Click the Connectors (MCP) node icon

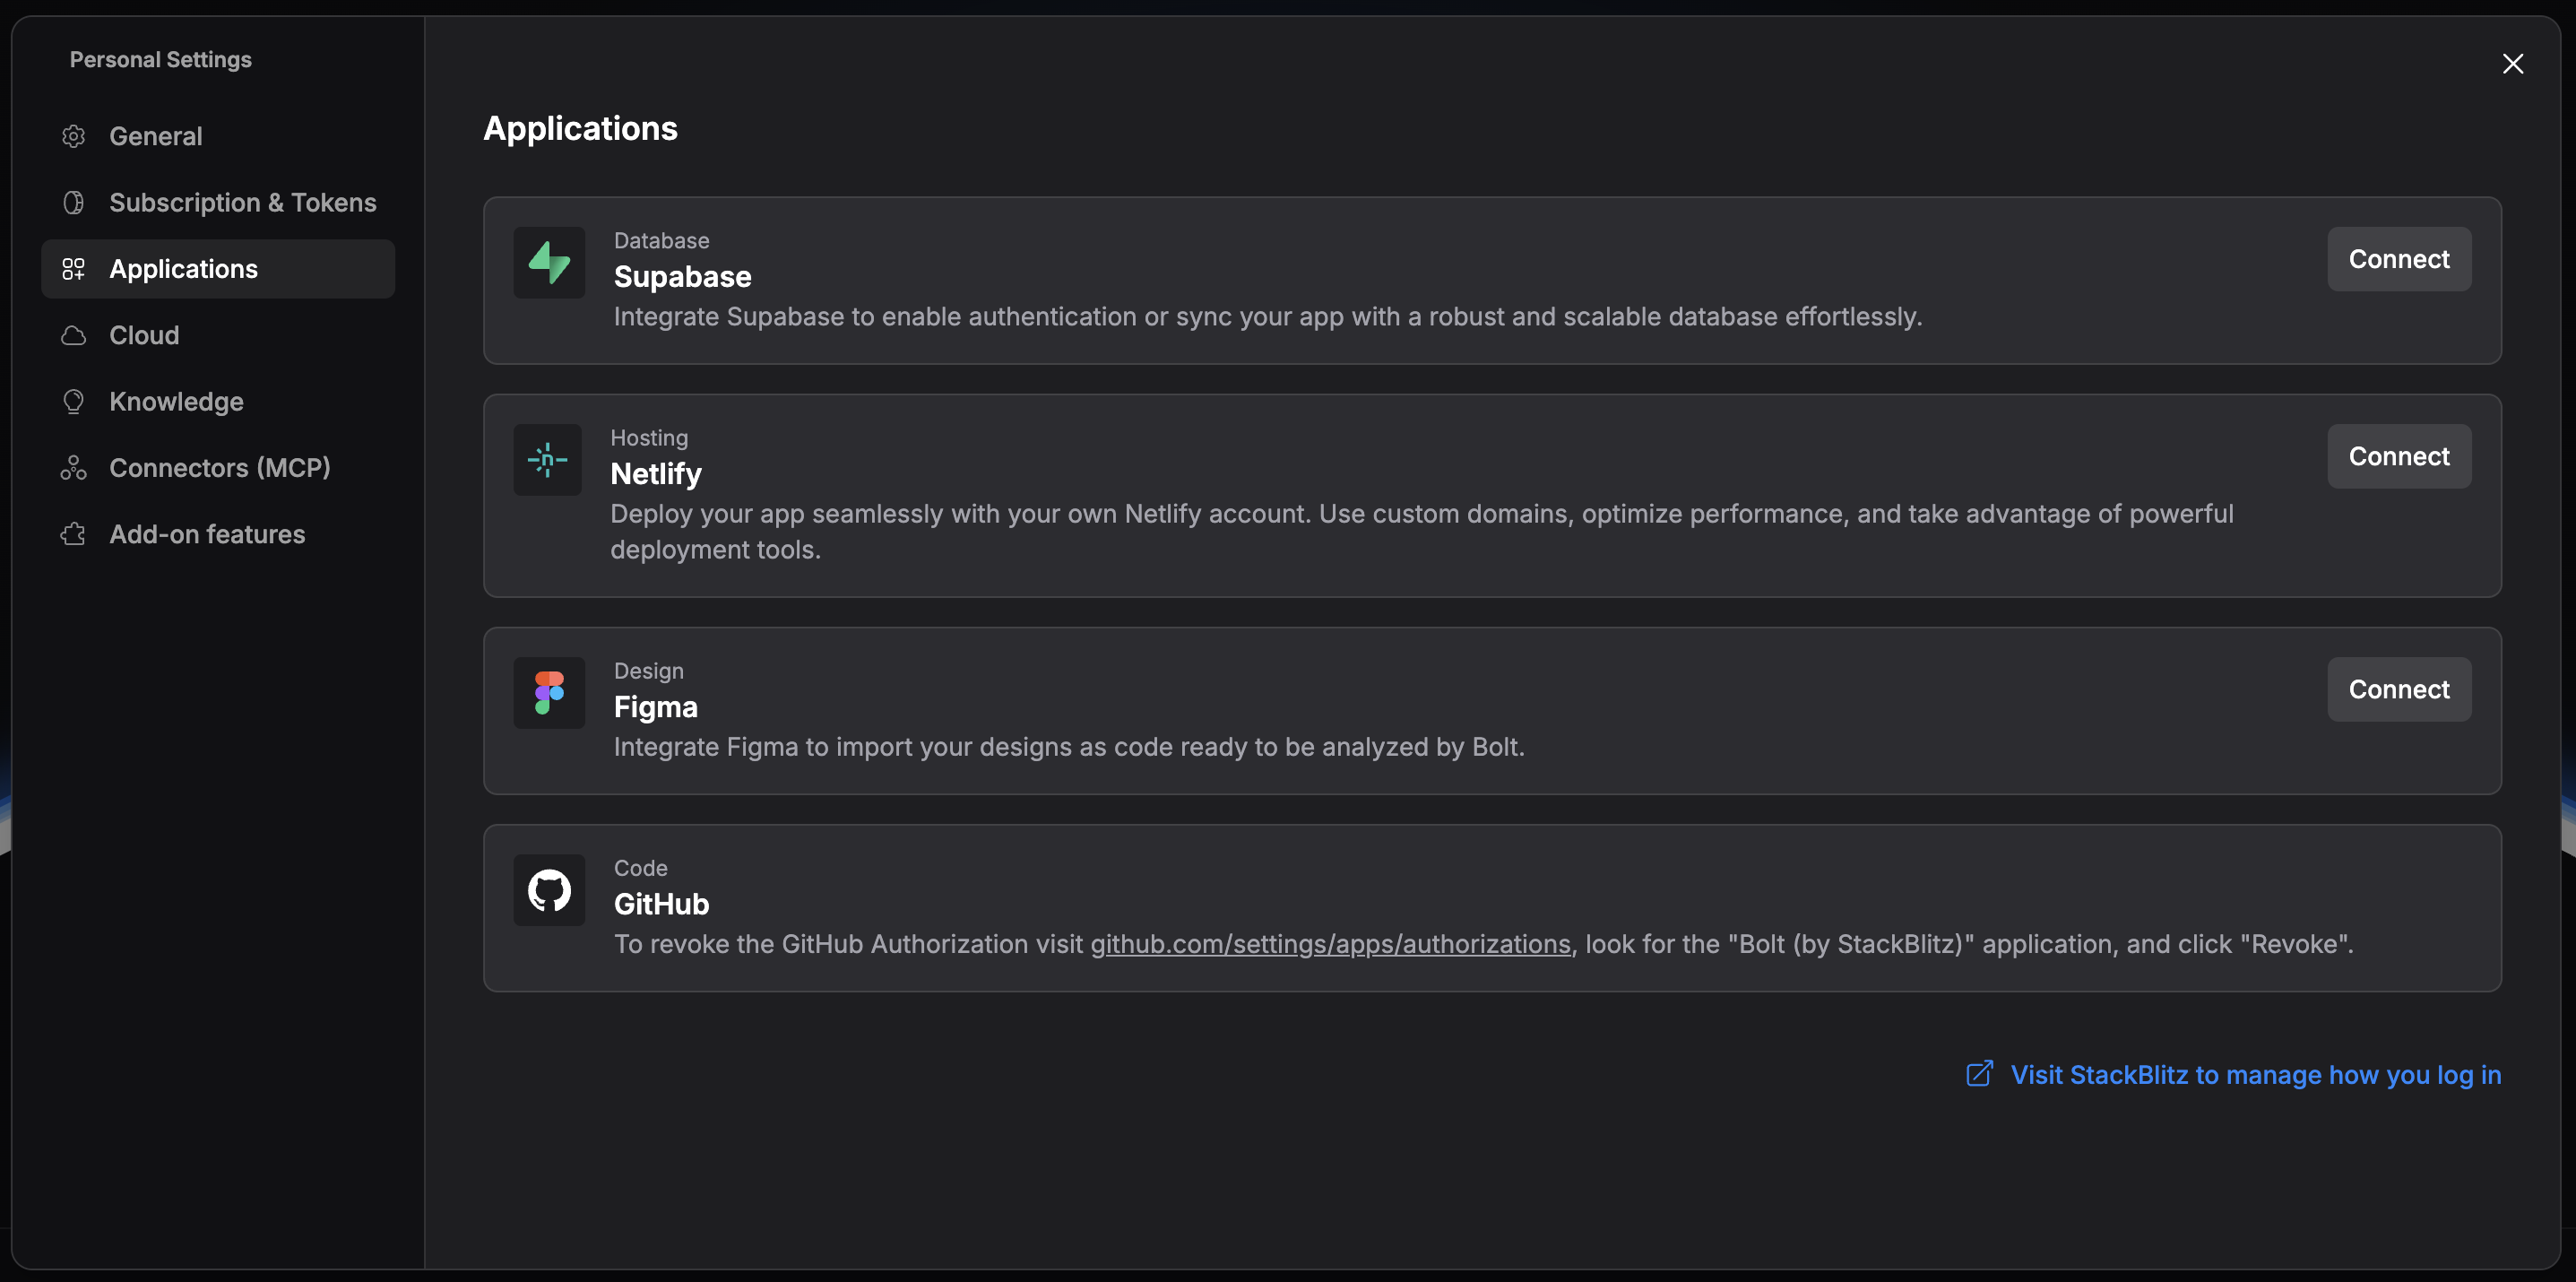point(73,467)
